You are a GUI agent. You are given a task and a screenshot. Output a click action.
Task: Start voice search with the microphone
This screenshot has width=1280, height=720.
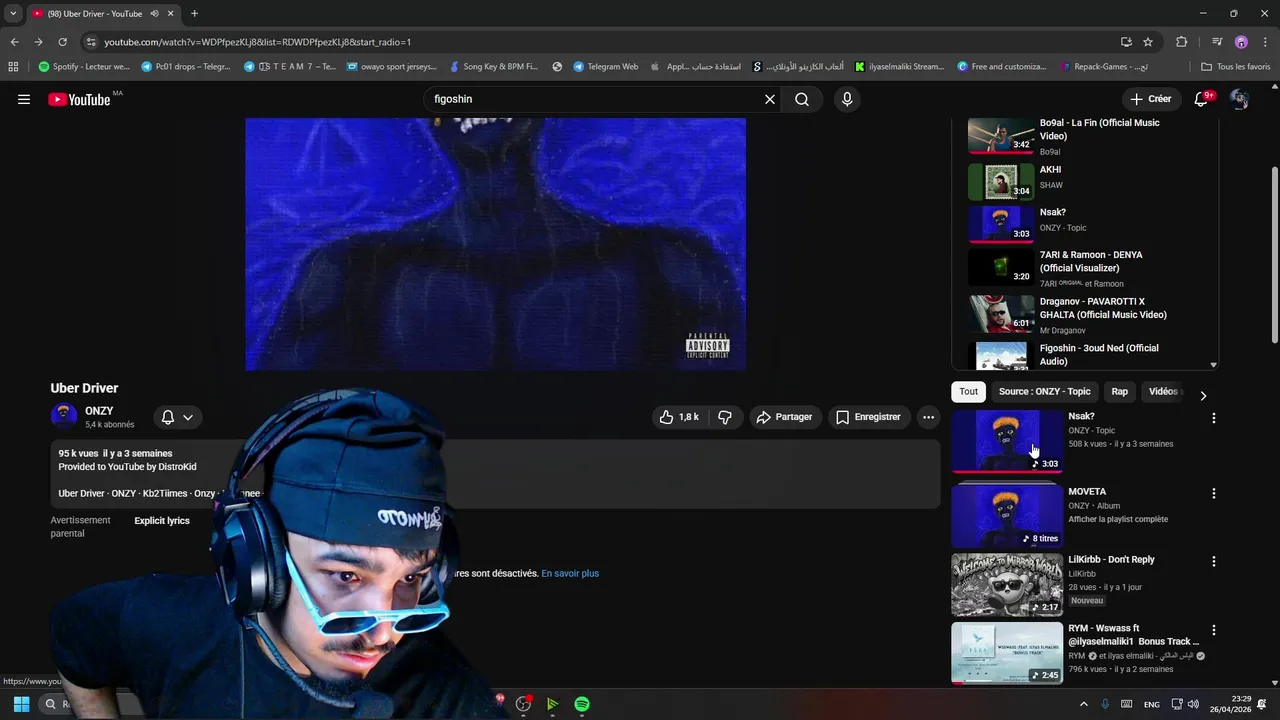(847, 99)
